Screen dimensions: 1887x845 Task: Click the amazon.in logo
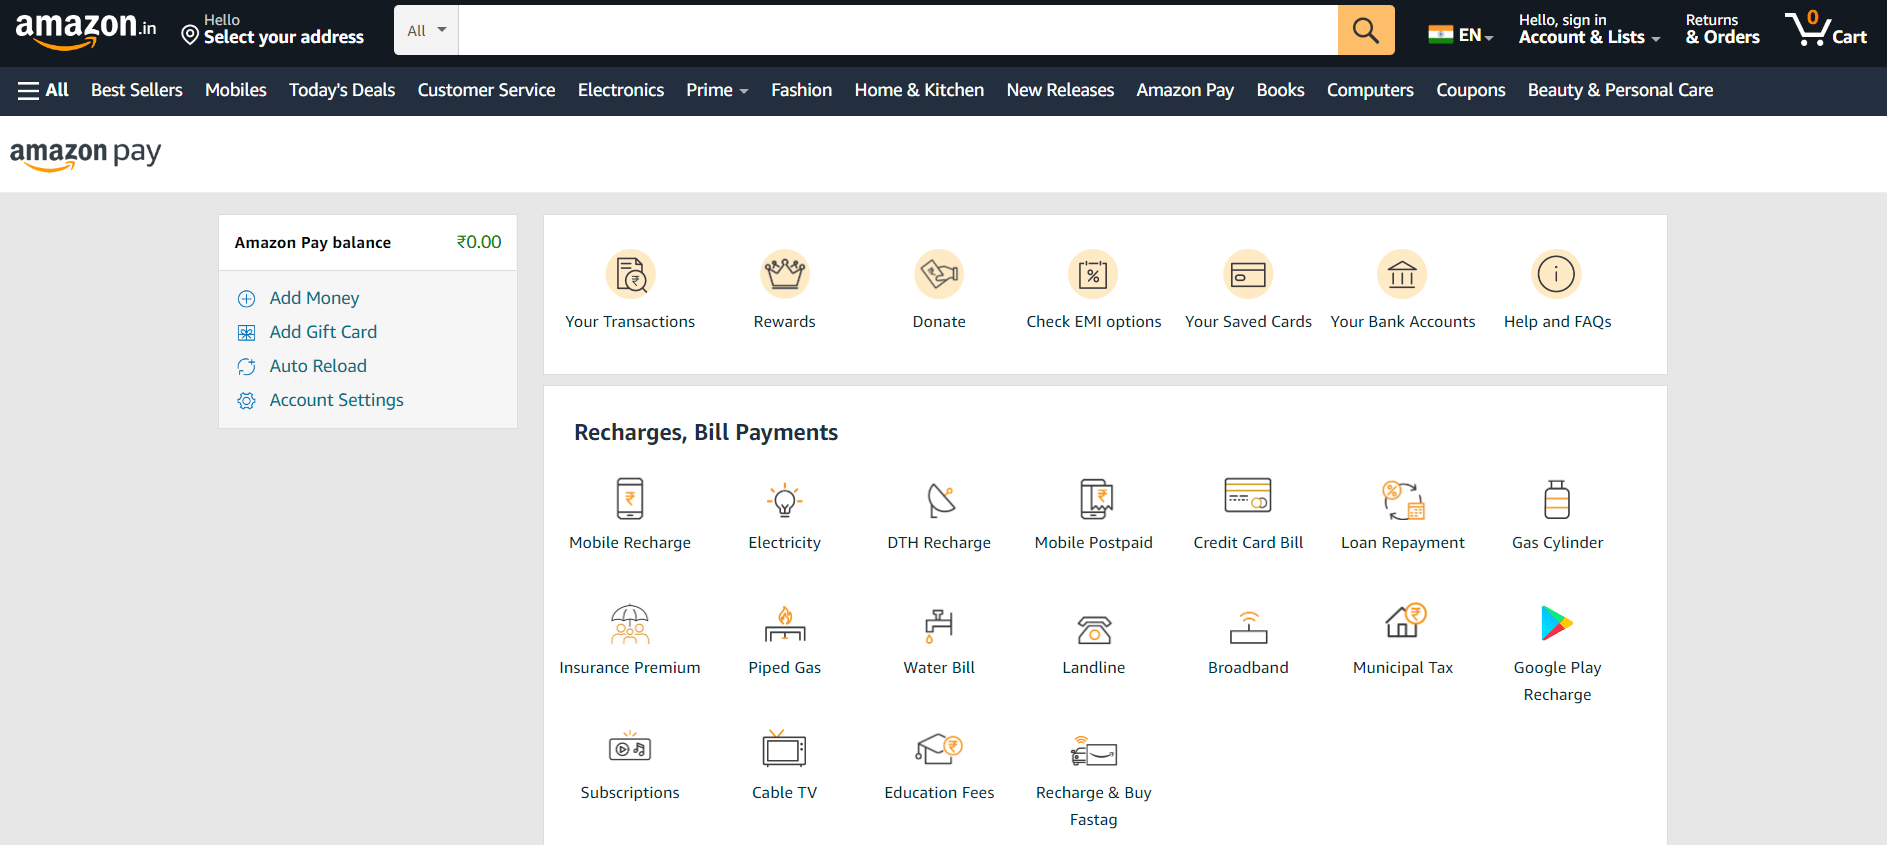pos(86,30)
